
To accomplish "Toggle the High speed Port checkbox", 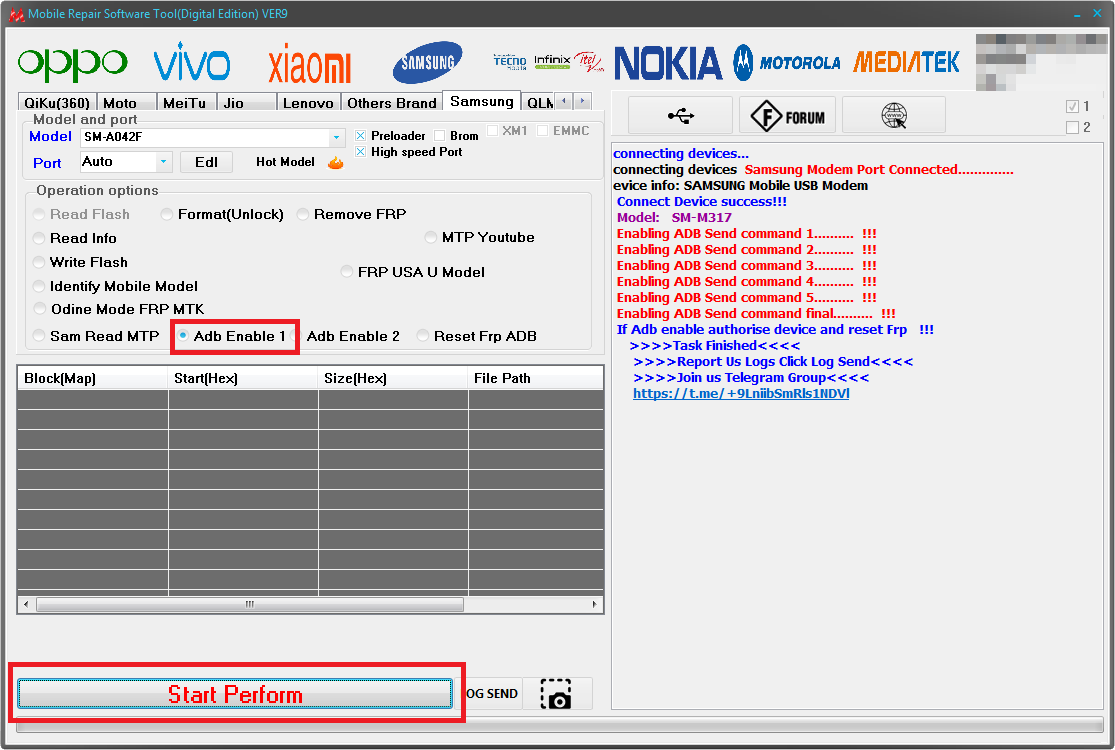I will click(x=361, y=152).
